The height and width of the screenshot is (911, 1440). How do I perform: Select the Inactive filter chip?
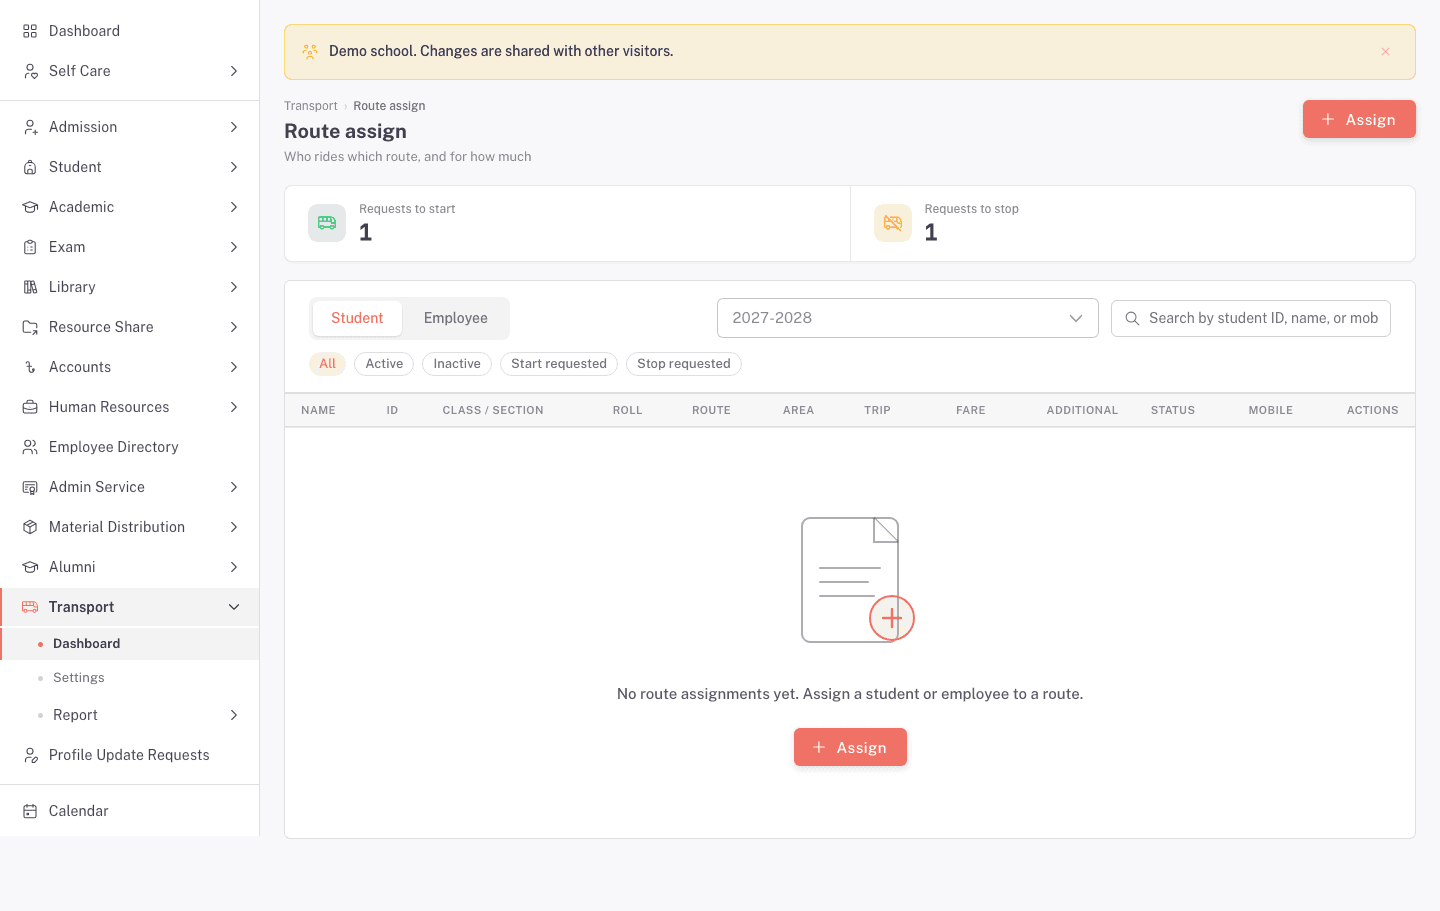[x=457, y=364]
